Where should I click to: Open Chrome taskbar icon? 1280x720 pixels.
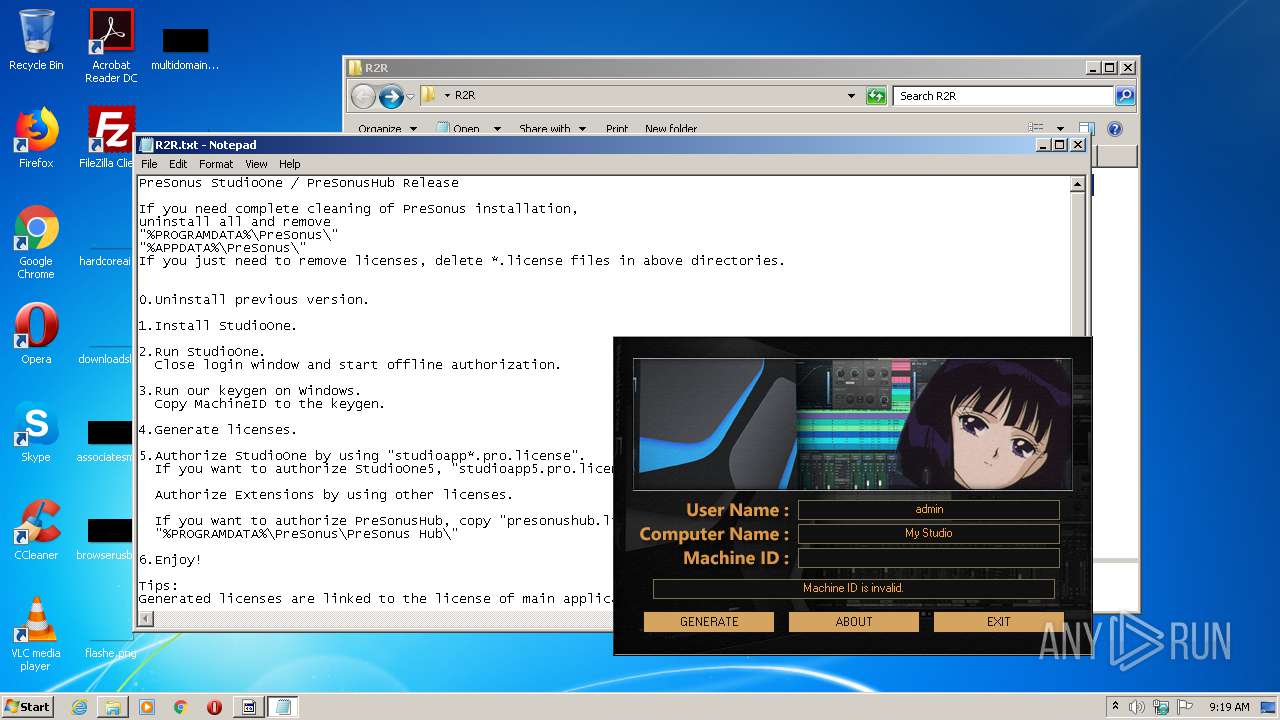click(181, 707)
